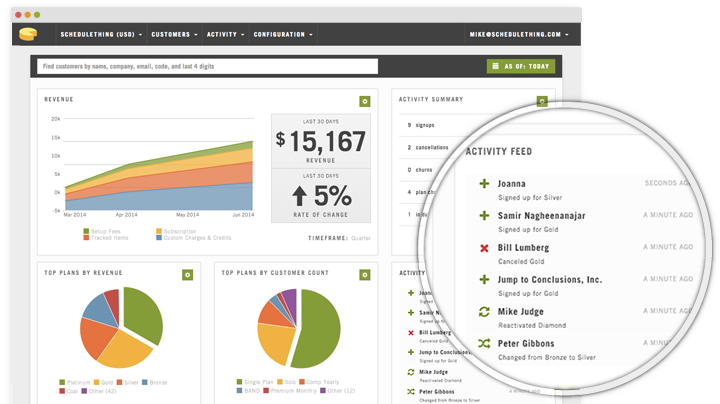Click the Platinum legend swatch
The width and height of the screenshot is (720, 404).
62,382
